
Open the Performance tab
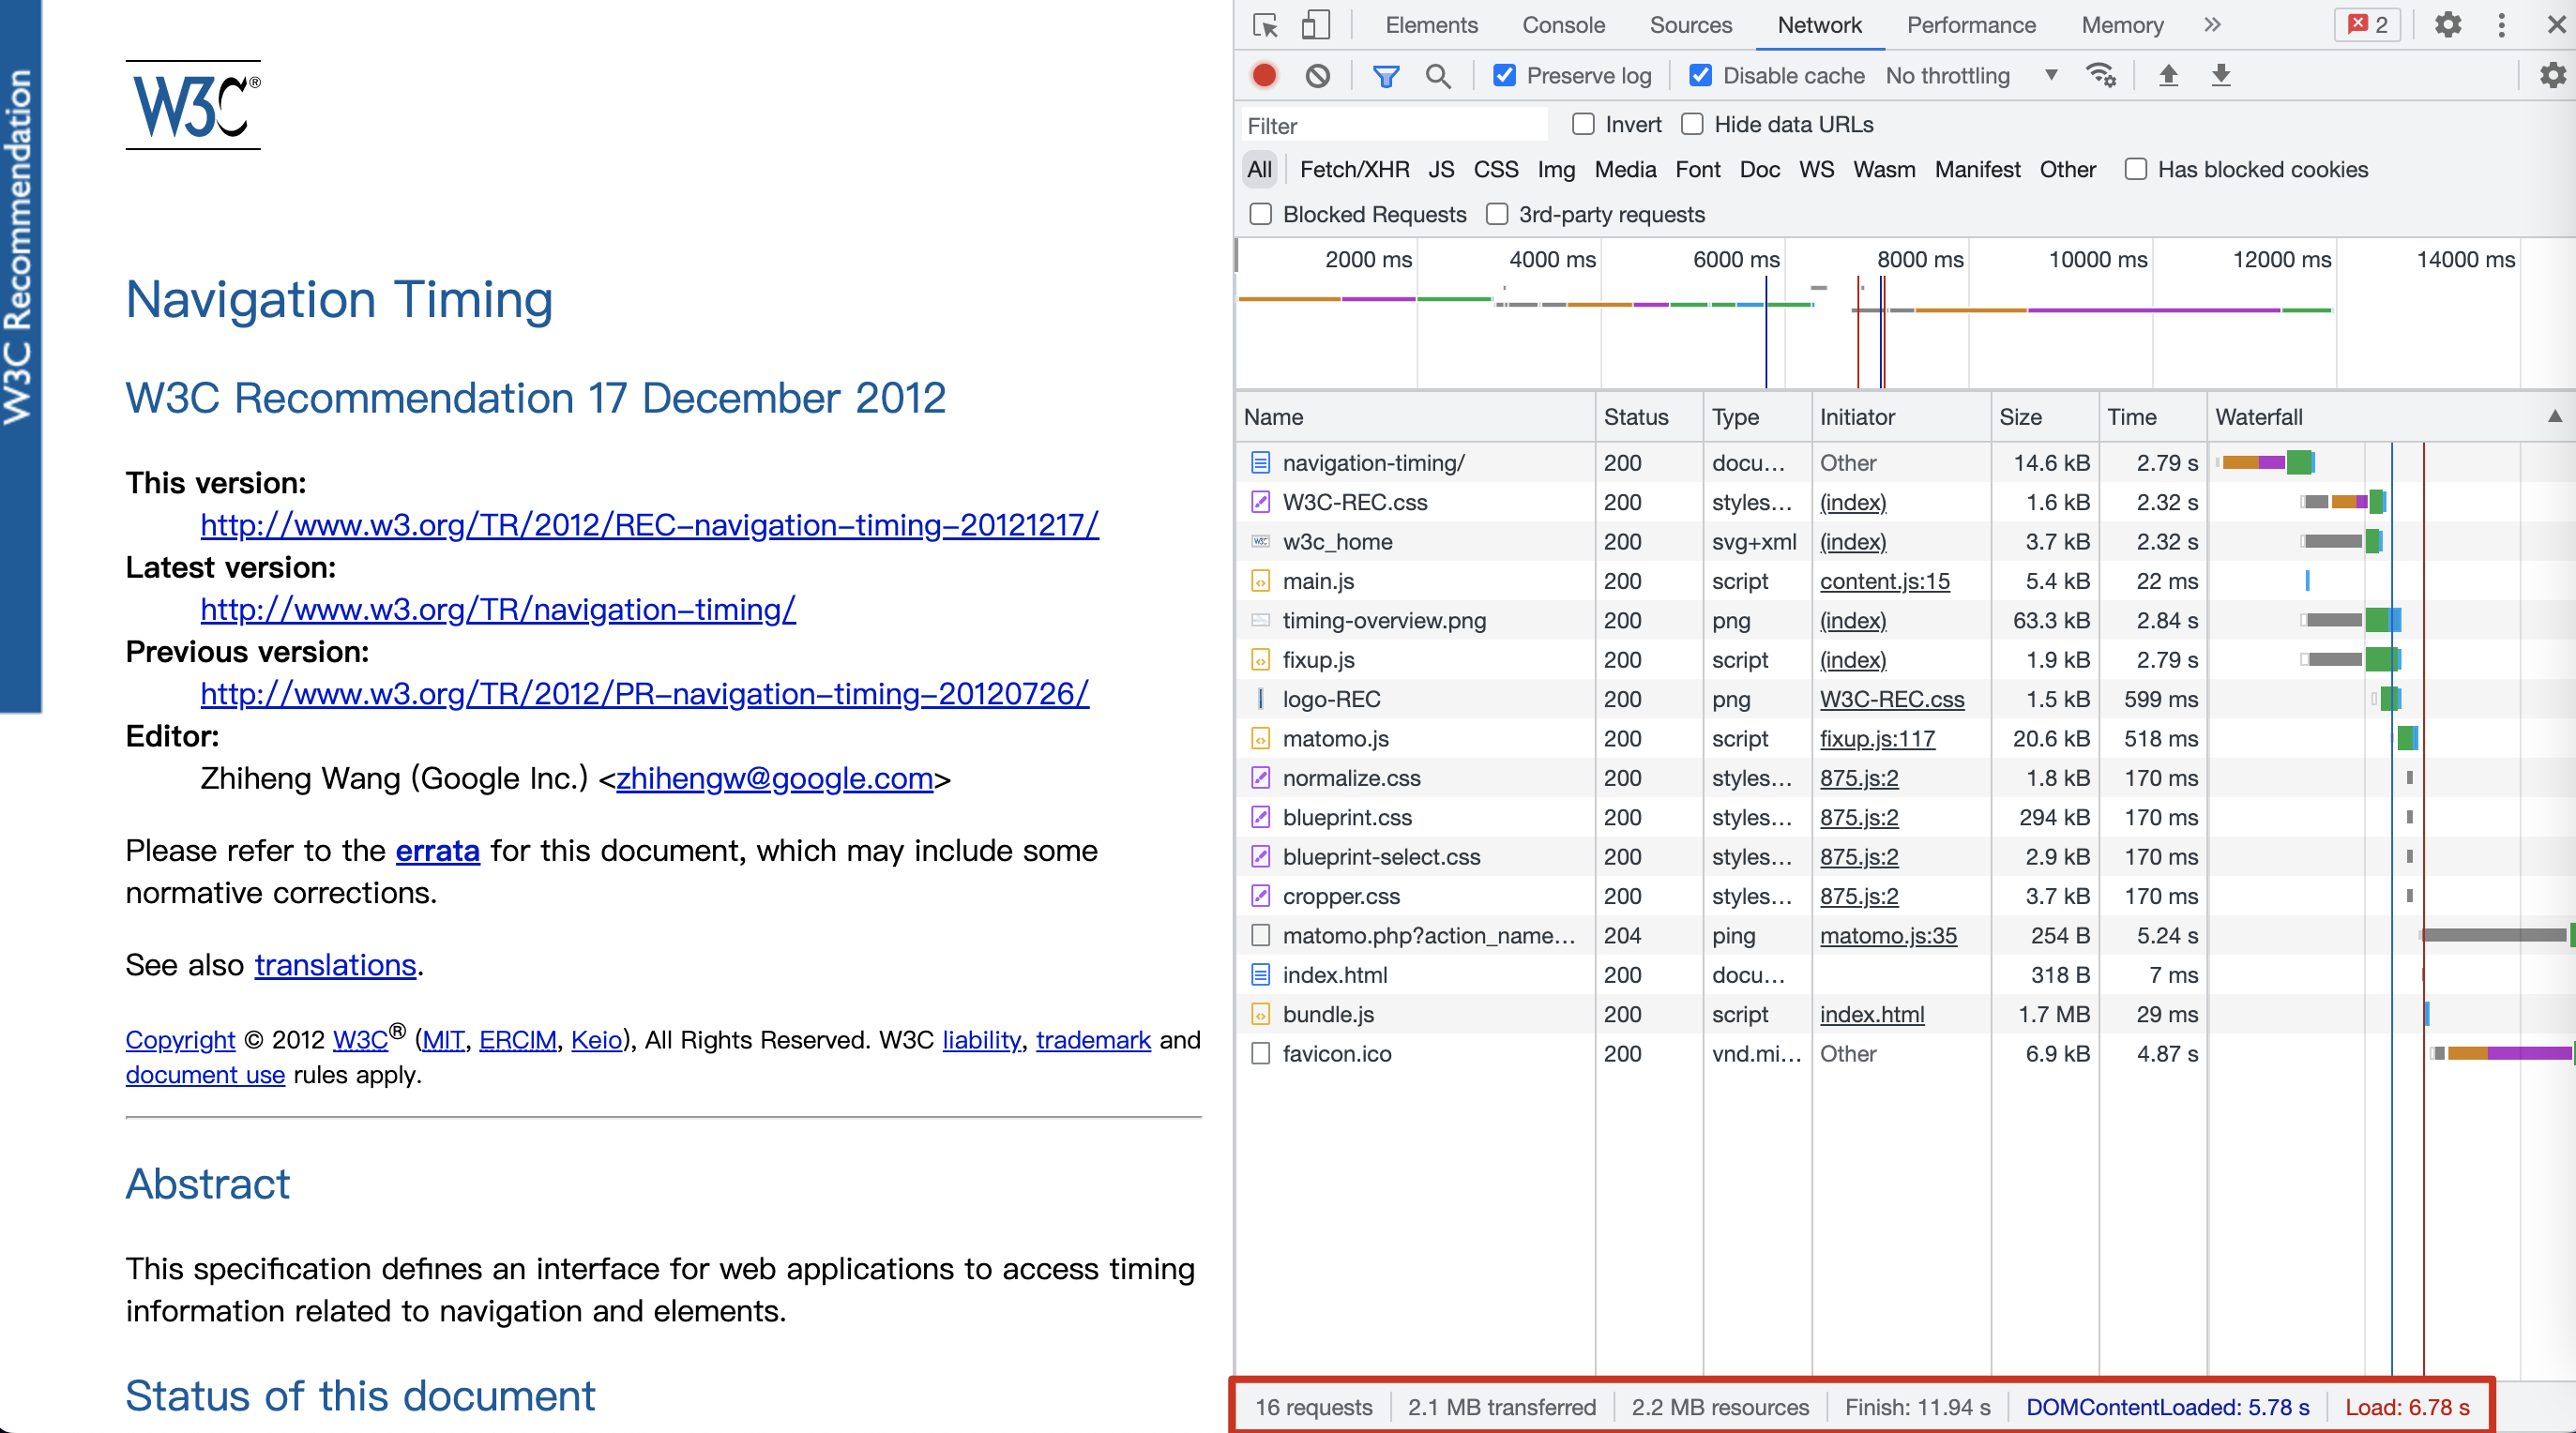[x=1970, y=25]
